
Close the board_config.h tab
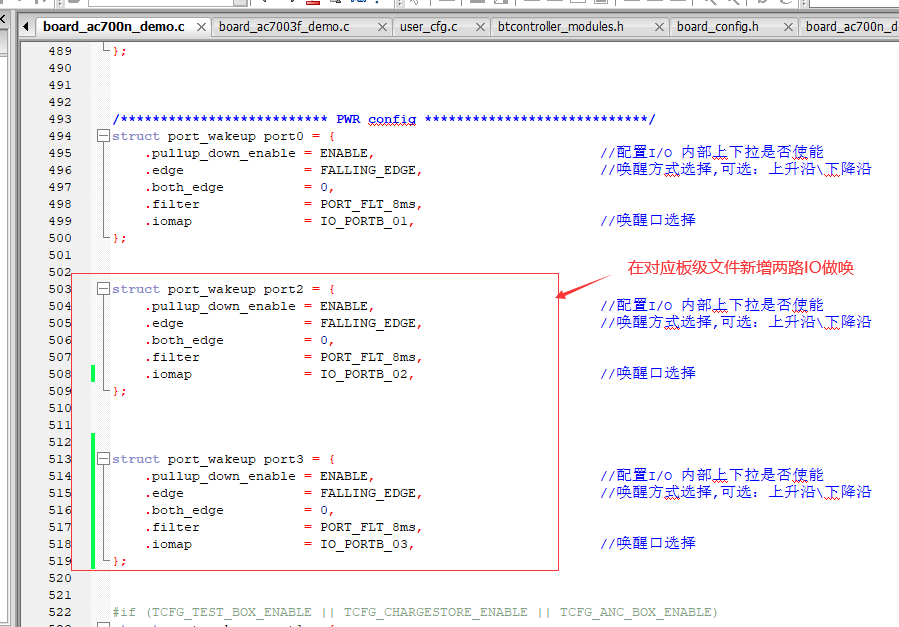click(788, 27)
